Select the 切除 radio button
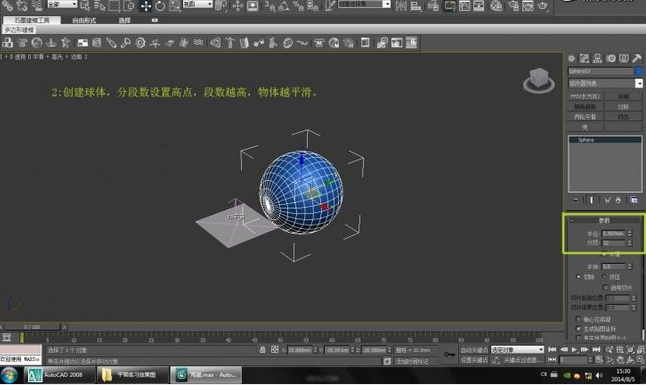The height and width of the screenshot is (385, 646). (x=578, y=277)
